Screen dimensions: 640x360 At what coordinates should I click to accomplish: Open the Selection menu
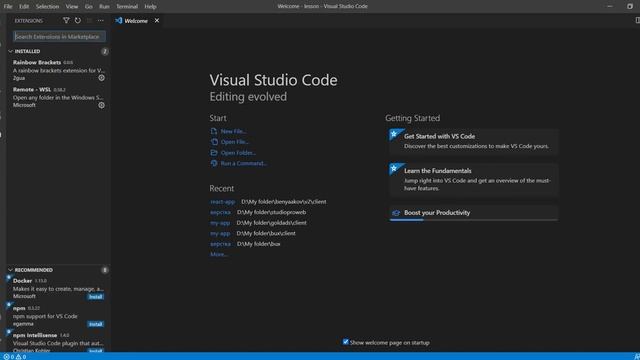pos(47,6)
